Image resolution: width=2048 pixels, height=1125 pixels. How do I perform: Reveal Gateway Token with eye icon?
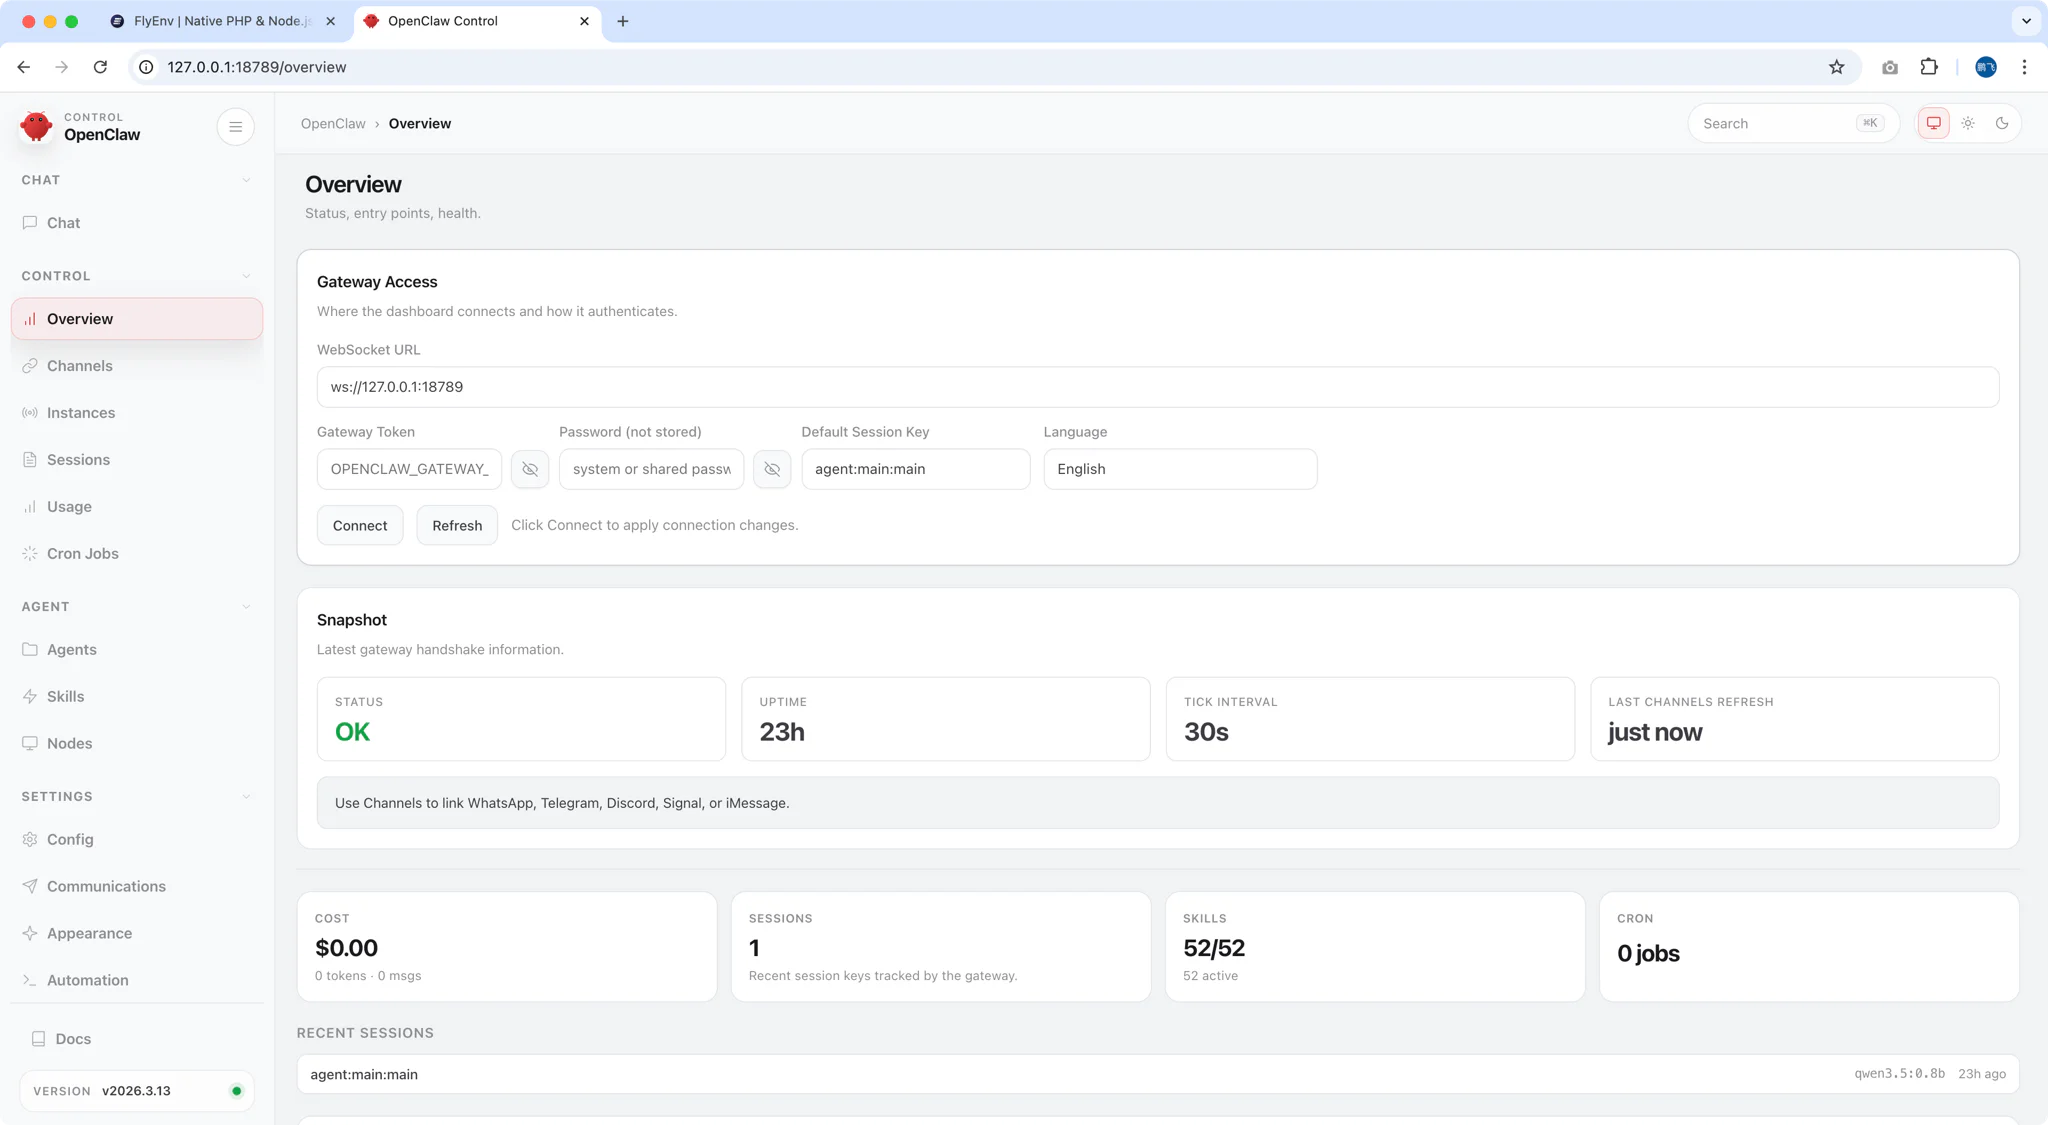coord(530,469)
